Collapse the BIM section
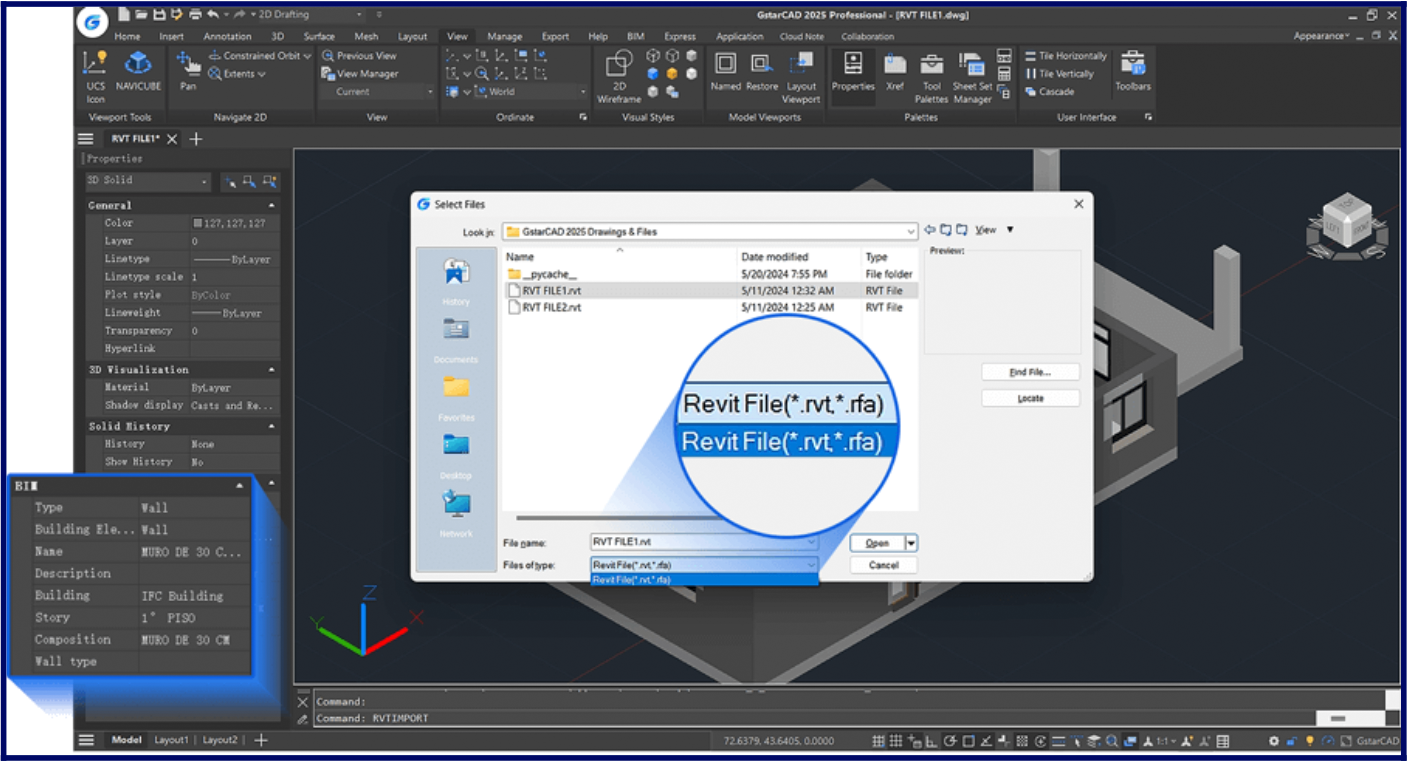1410x762 pixels. click(240, 486)
